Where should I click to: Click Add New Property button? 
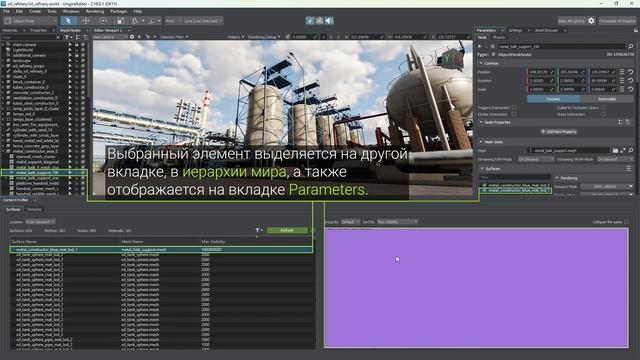[558, 131]
